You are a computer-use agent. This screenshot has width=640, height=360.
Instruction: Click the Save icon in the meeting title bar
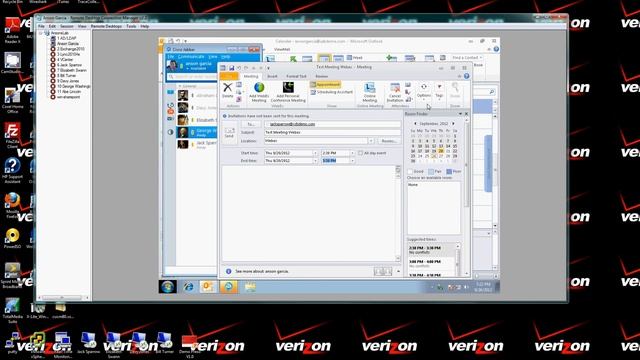pyautogui.click(x=231, y=68)
